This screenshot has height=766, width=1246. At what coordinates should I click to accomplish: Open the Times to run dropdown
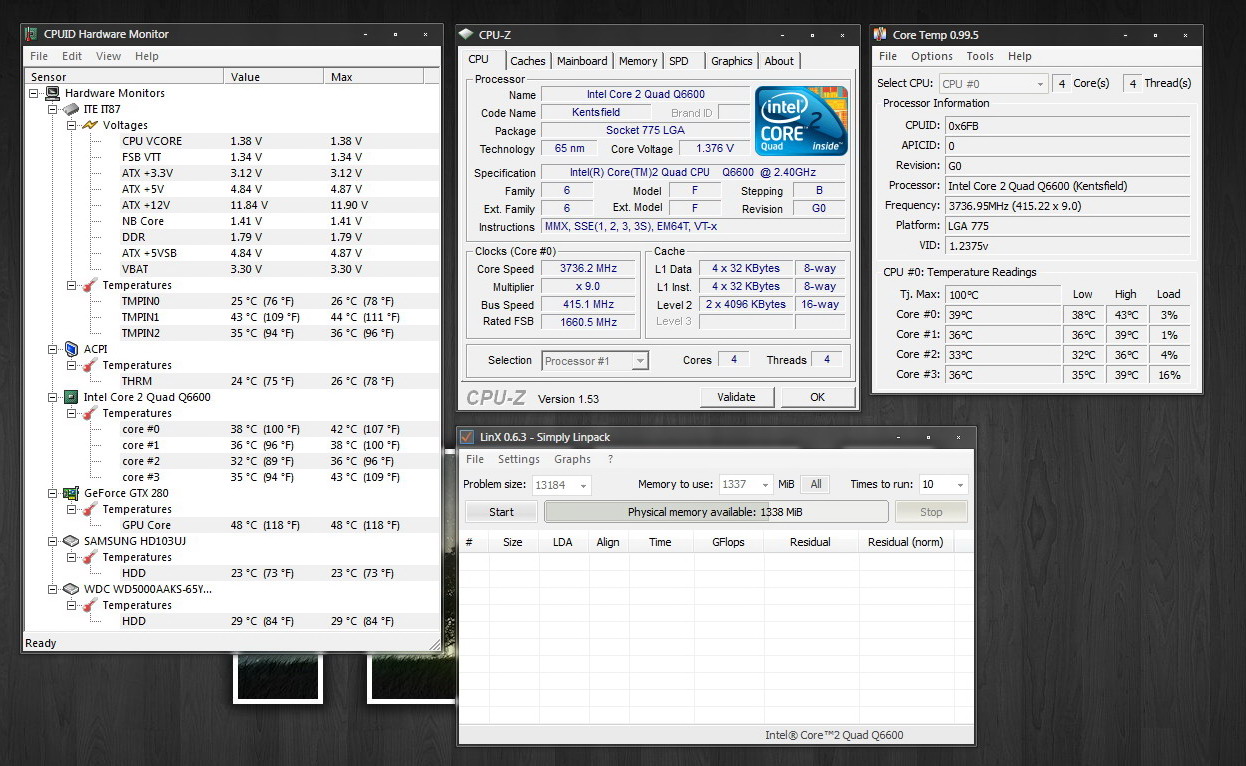[x=960, y=485]
